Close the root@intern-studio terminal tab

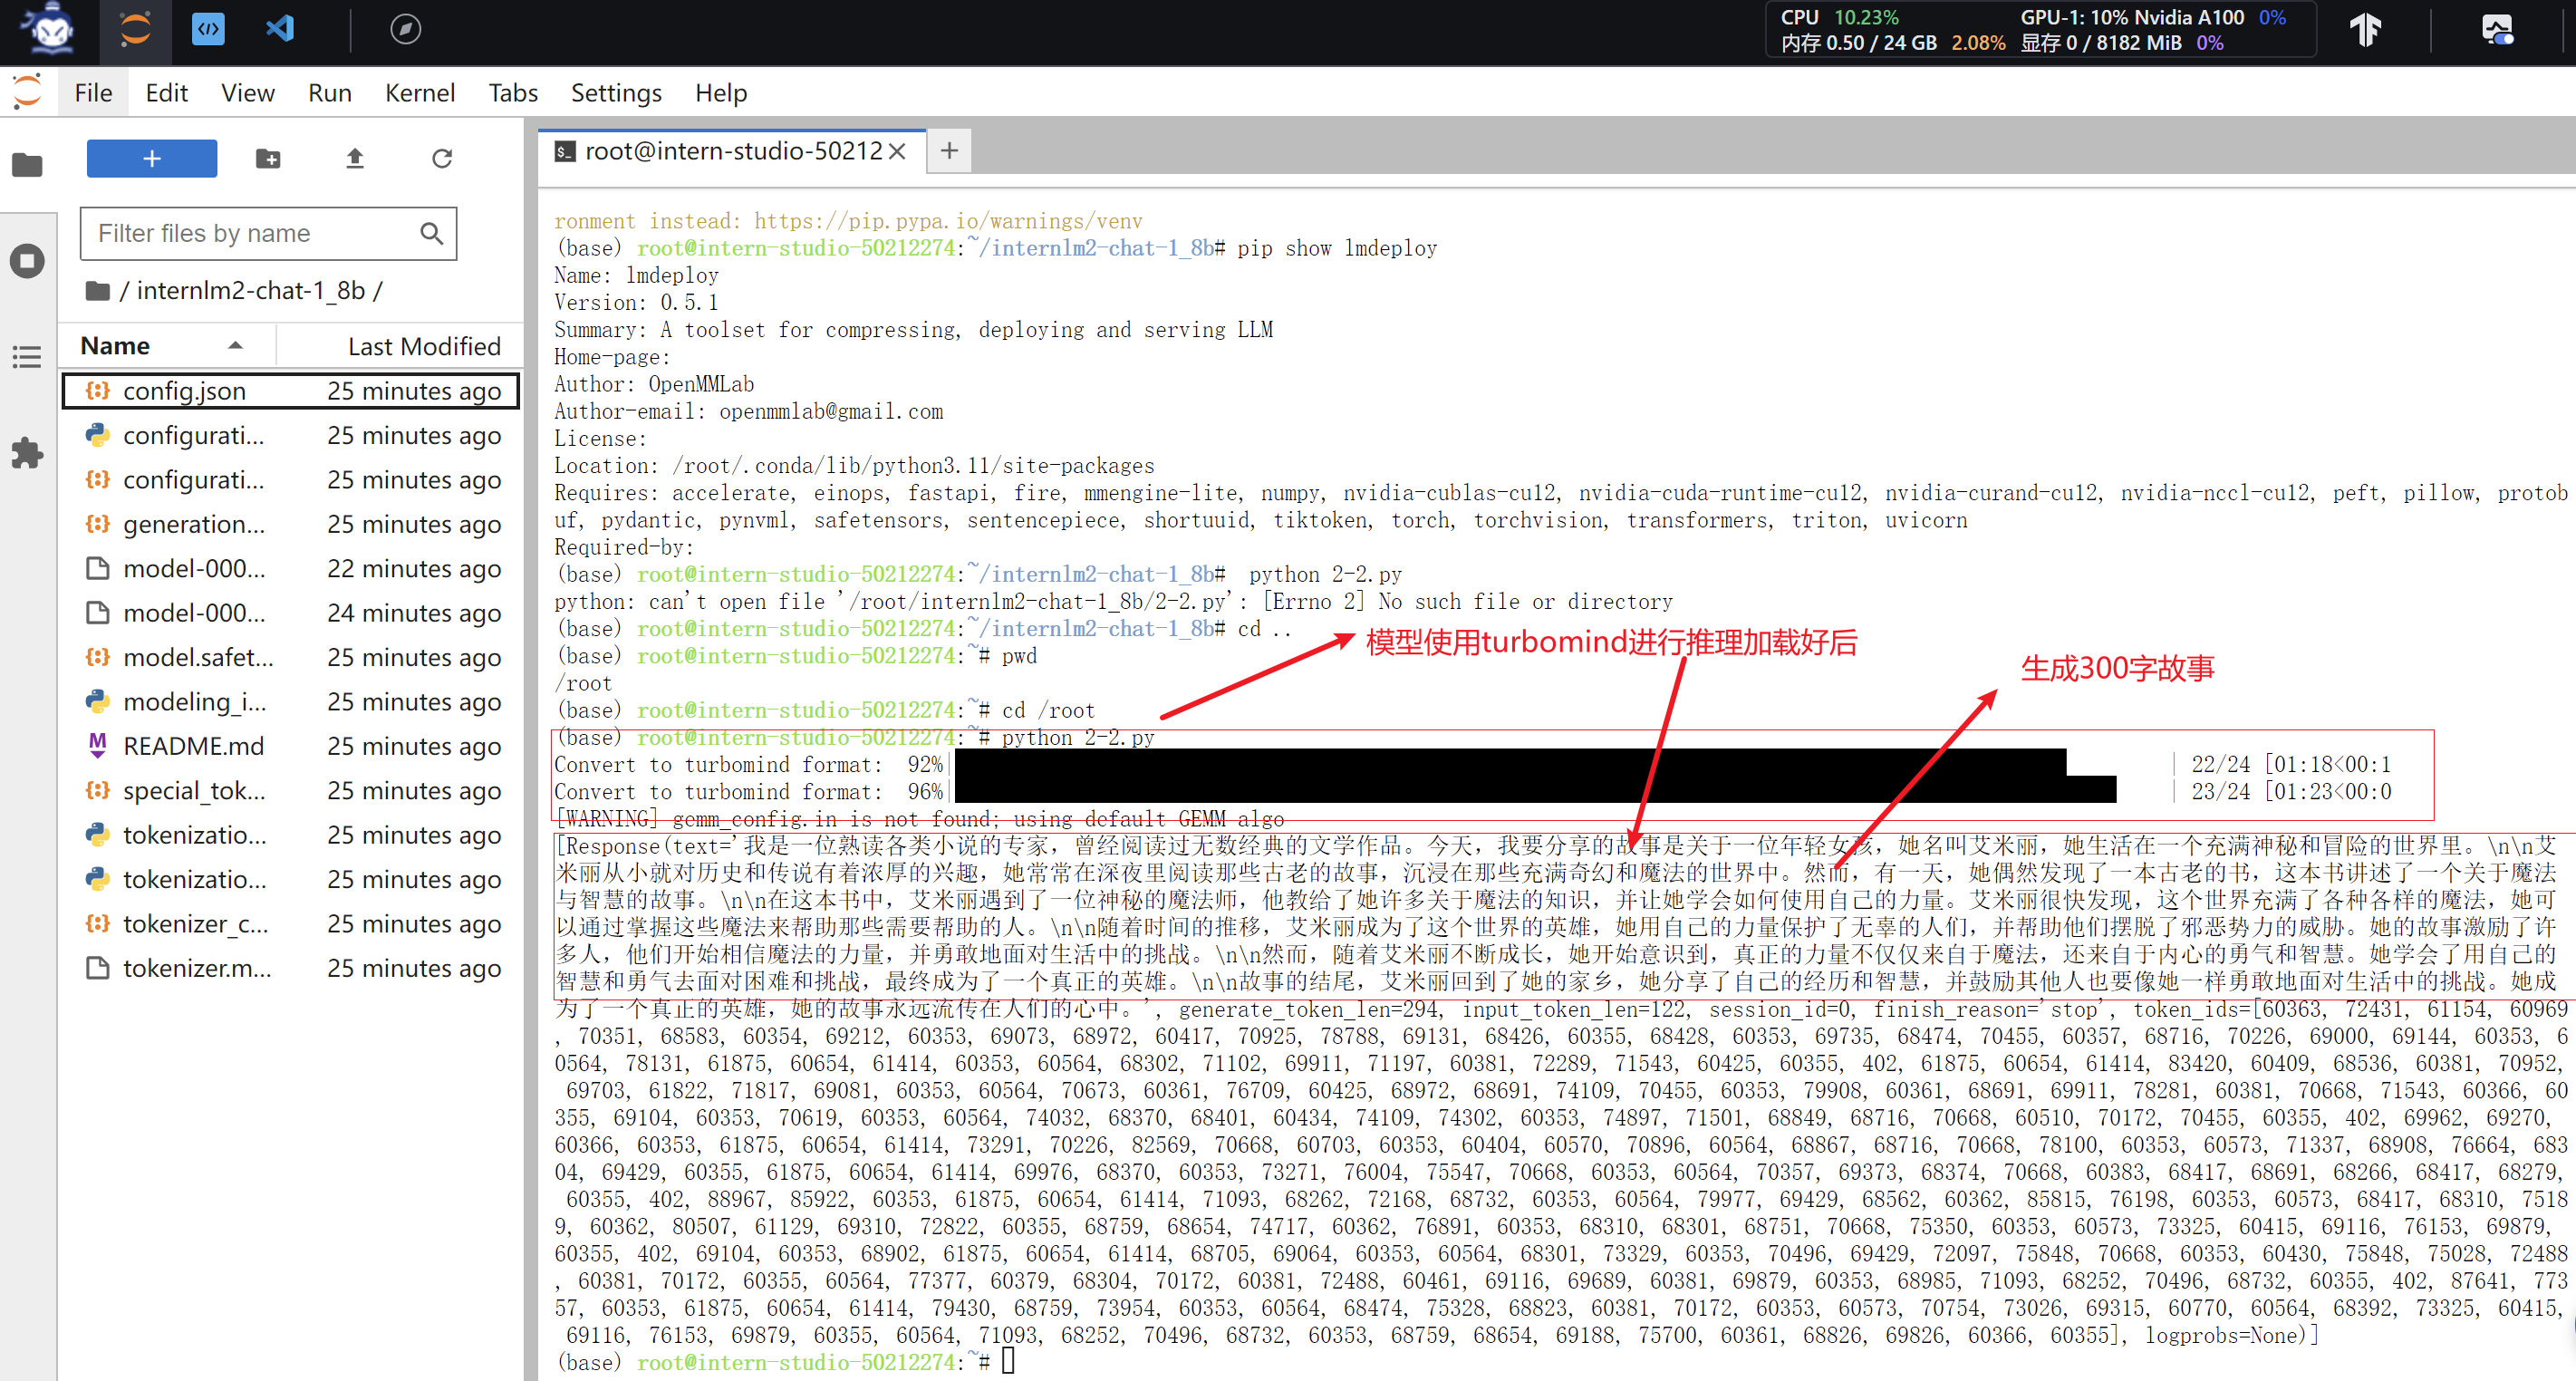[897, 151]
